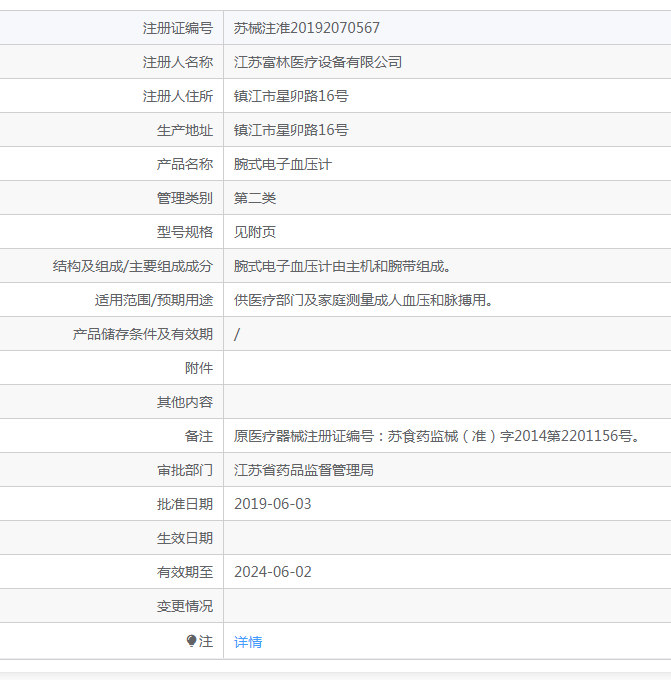The height and width of the screenshot is (680, 671).
Task: Click the 备注 original registration number text
Action: coord(437,436)
